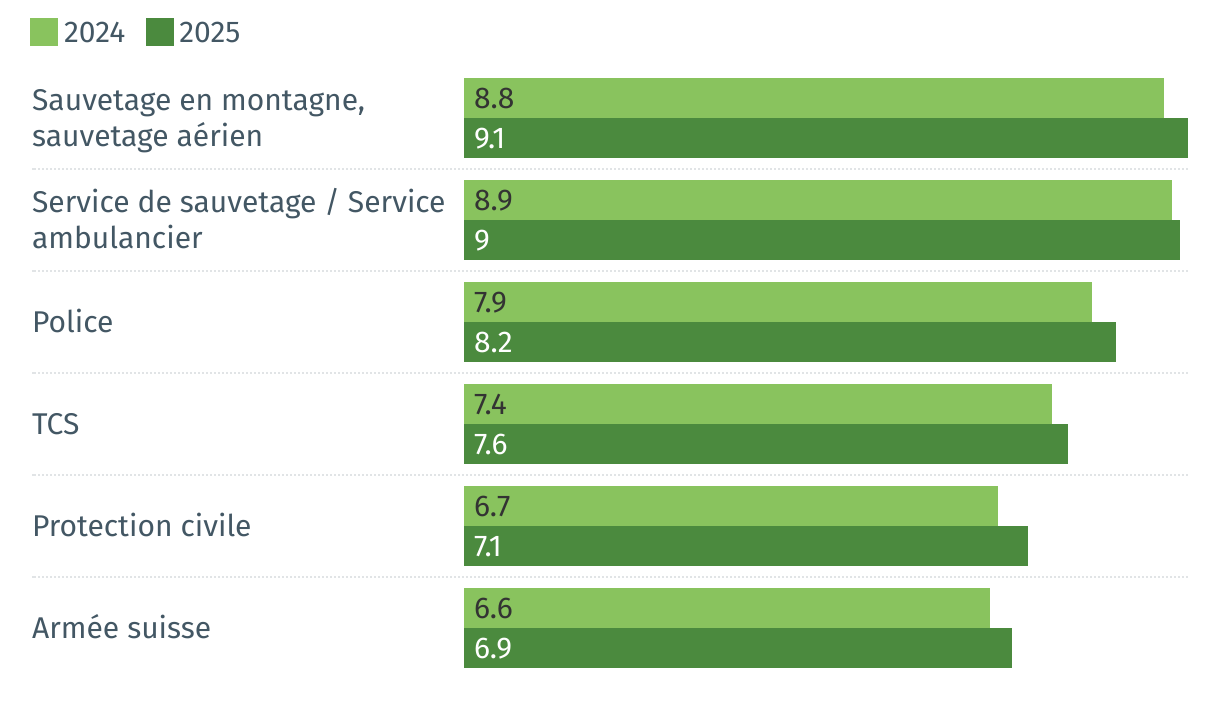Screen dimensions: 1220x718
Task: Click the Armée suisse category label
Action: (121, 628)
